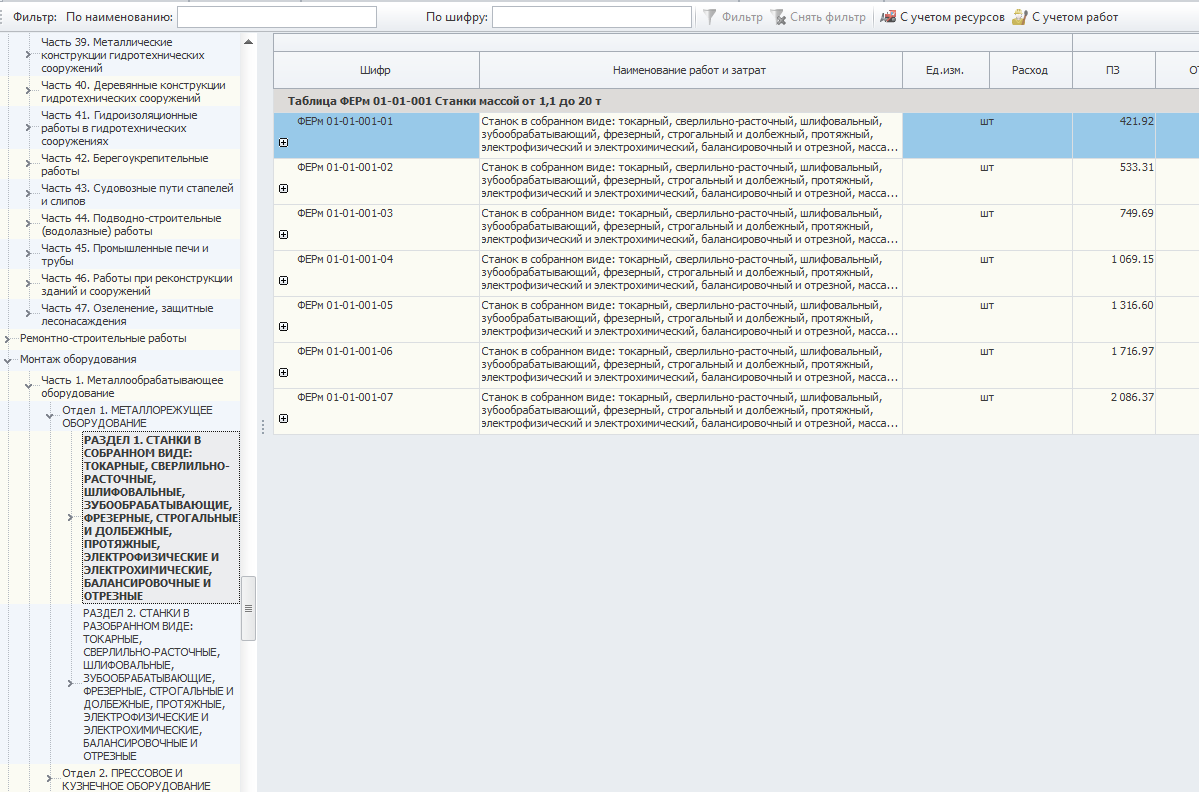Click the Фильтр funnel icon
This screenshot has width=1199, height=792.
(x=710, y=17)
